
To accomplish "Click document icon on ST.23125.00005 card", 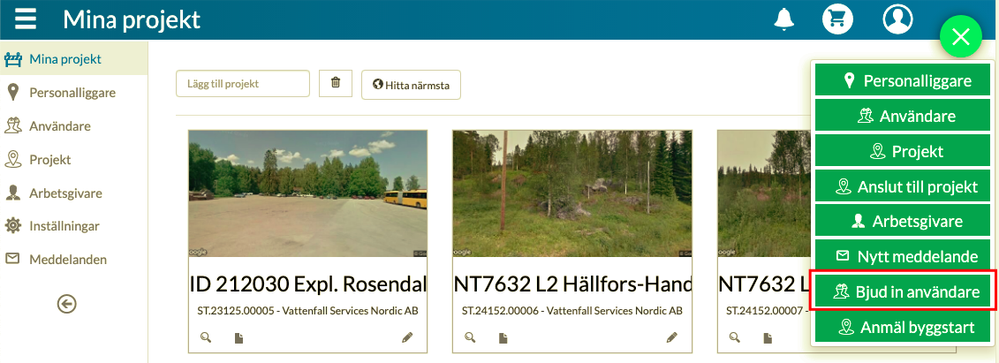I will point(239,338).
